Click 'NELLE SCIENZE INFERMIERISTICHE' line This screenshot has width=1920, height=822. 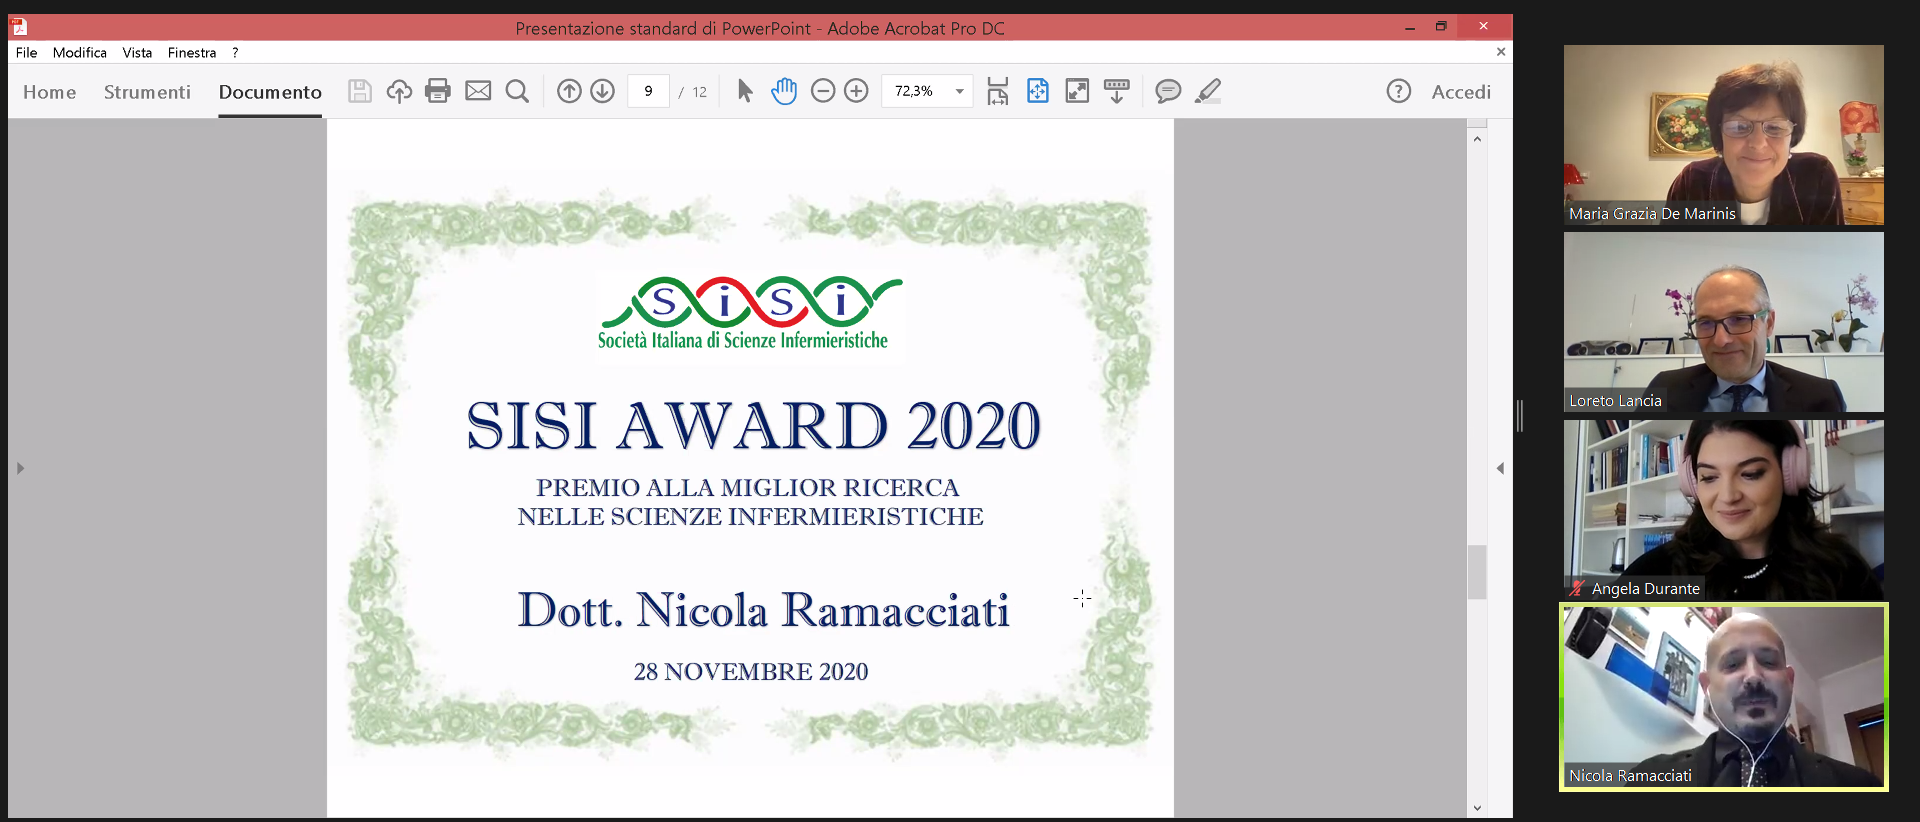click(750, 516)
